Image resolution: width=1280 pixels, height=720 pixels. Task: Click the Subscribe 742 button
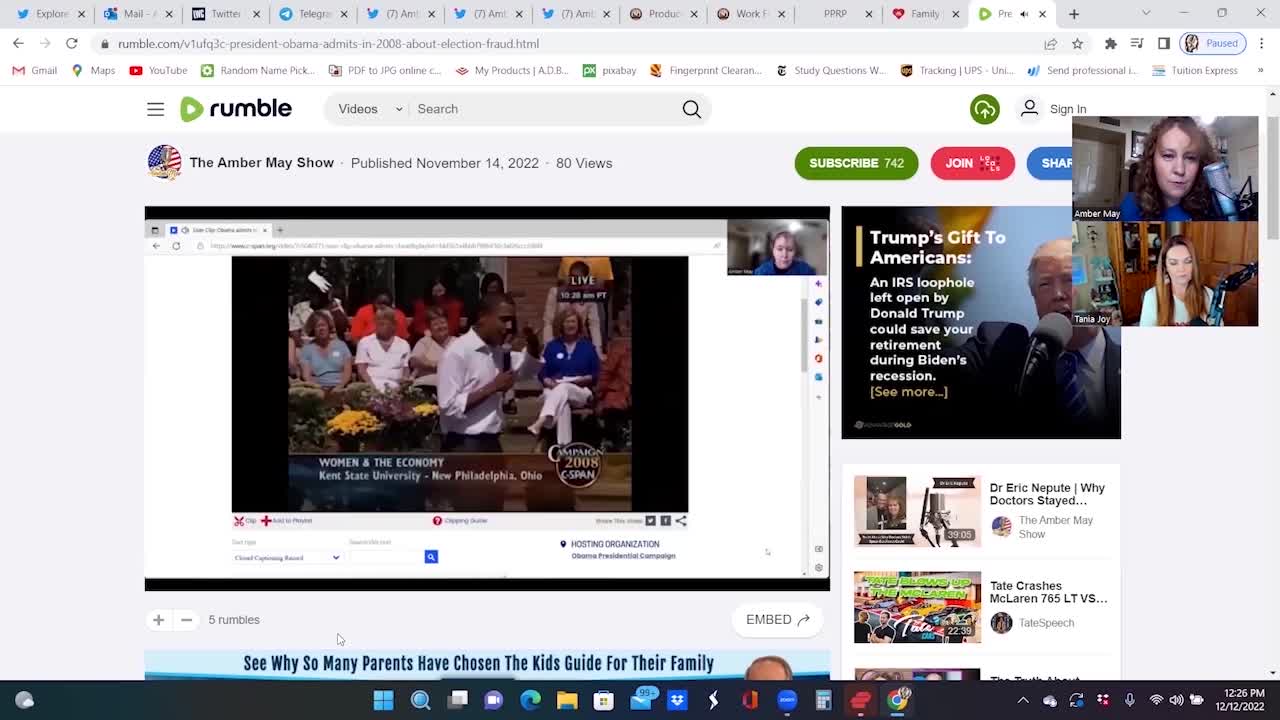tap(856, 163)
